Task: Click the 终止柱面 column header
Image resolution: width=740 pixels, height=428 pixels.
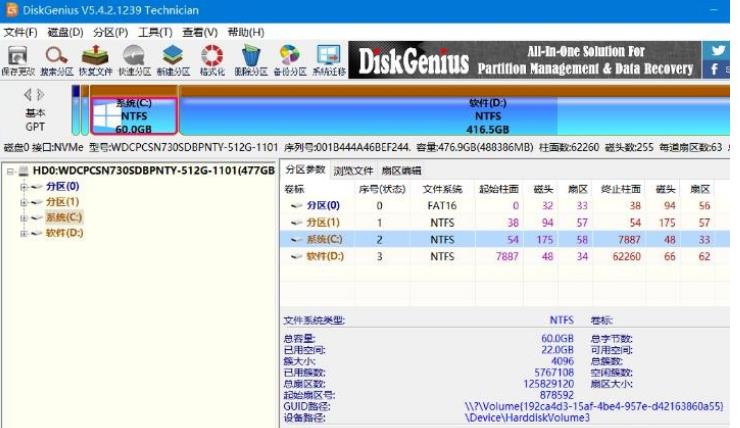Action: tap(621, 189)
